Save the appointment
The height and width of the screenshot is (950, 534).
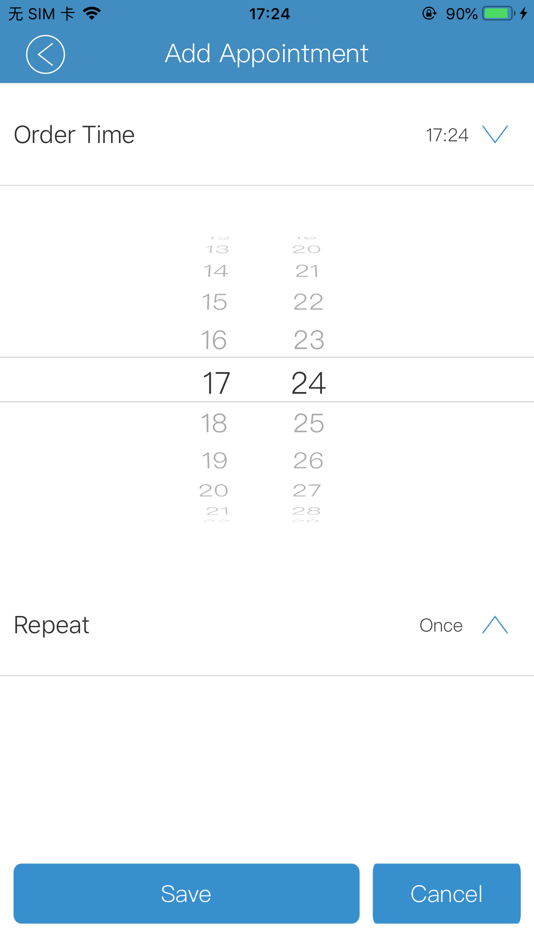pos(186,894)
